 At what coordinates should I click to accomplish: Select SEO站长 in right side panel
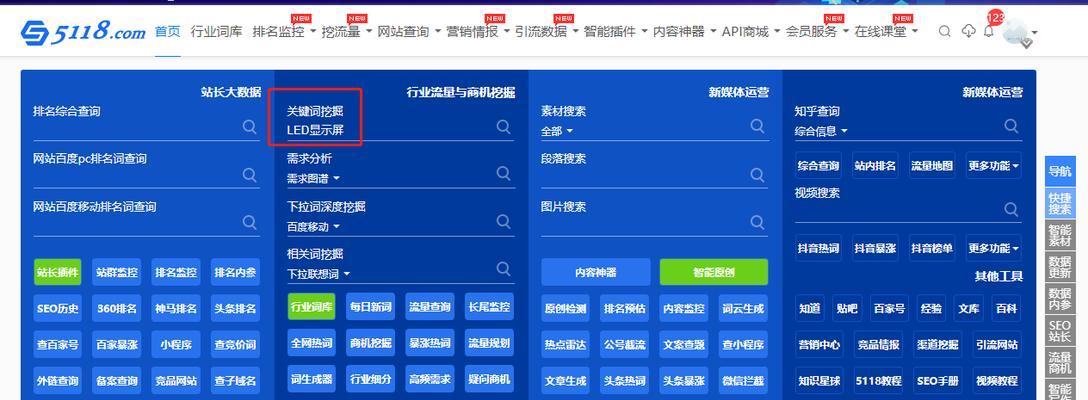pos(1060,331)
